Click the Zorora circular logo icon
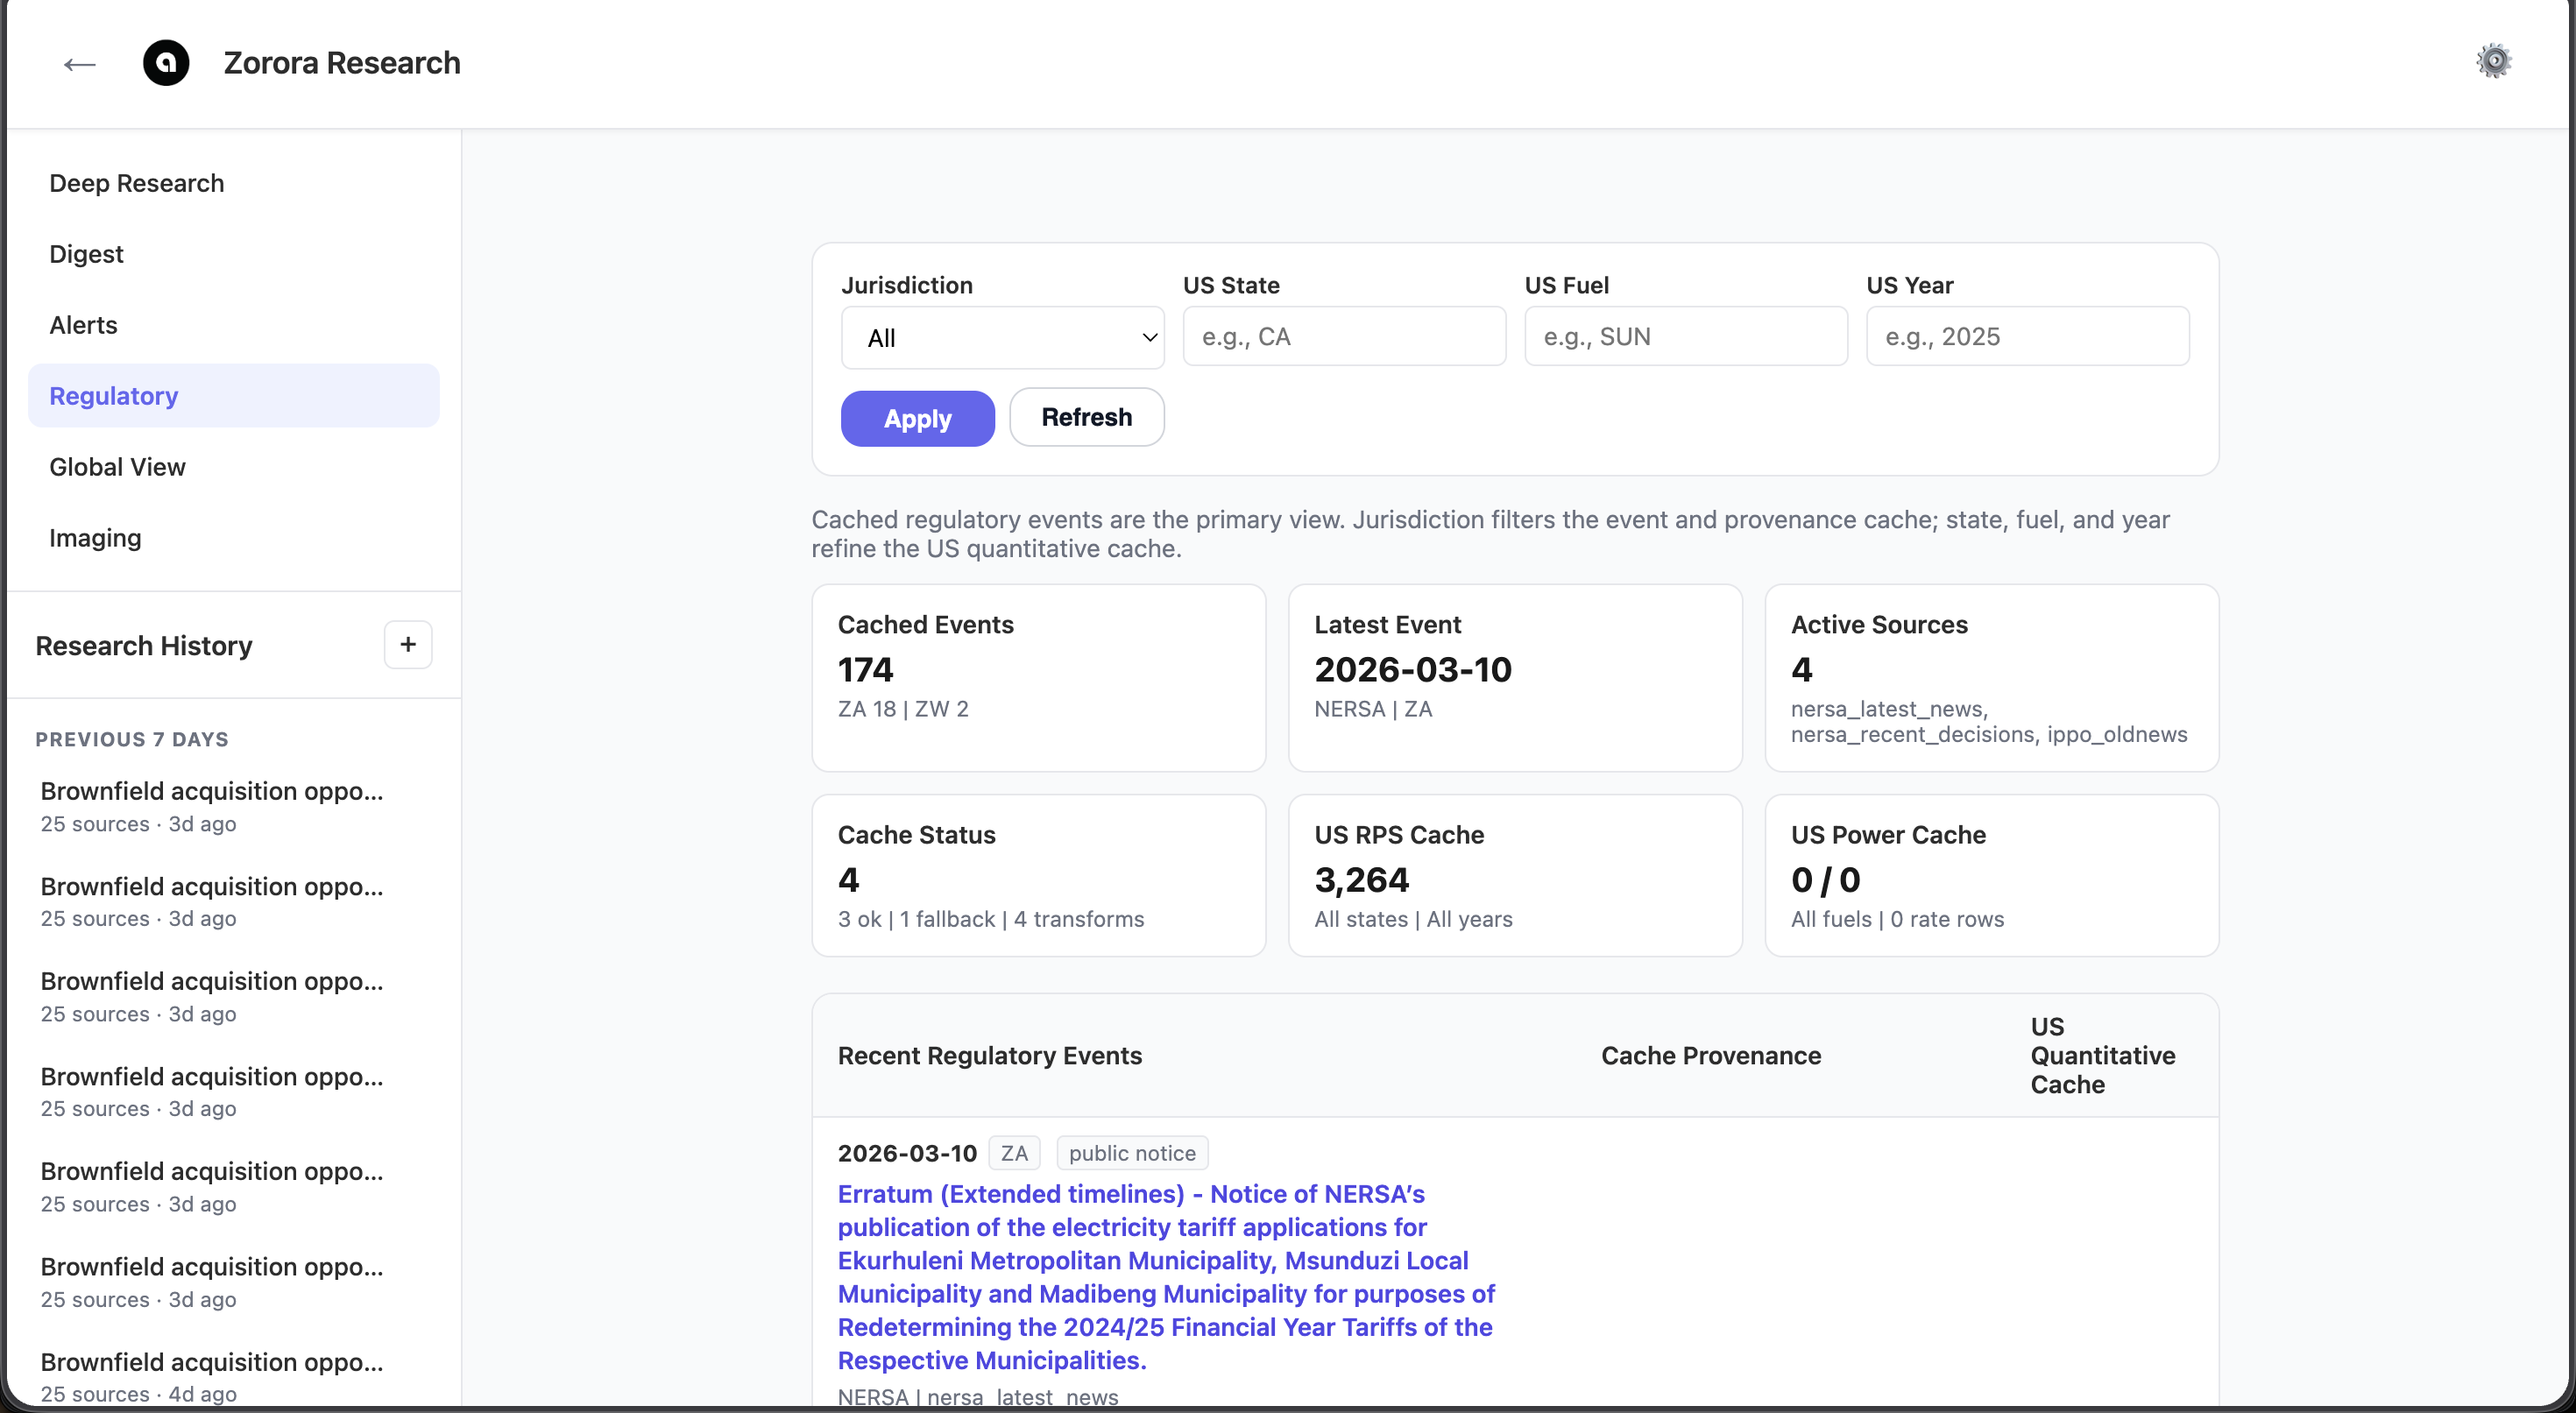This screenshot has height=1413, width=2576. point(166,63)
